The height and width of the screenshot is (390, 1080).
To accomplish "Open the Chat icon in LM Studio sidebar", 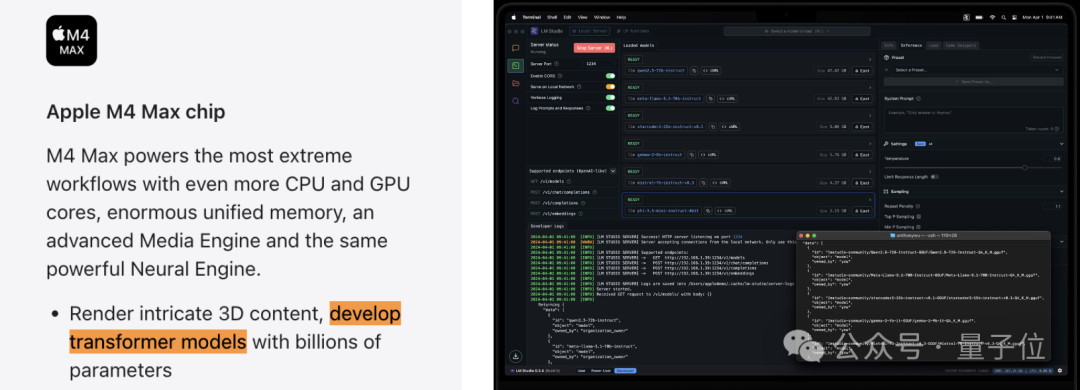I will point(515,48).
